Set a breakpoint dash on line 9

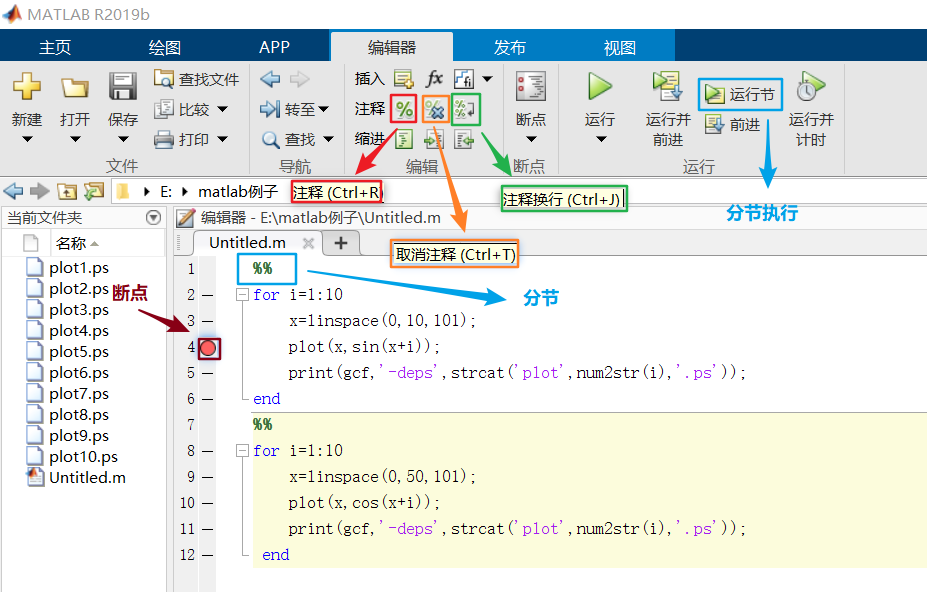pos(208,477)
